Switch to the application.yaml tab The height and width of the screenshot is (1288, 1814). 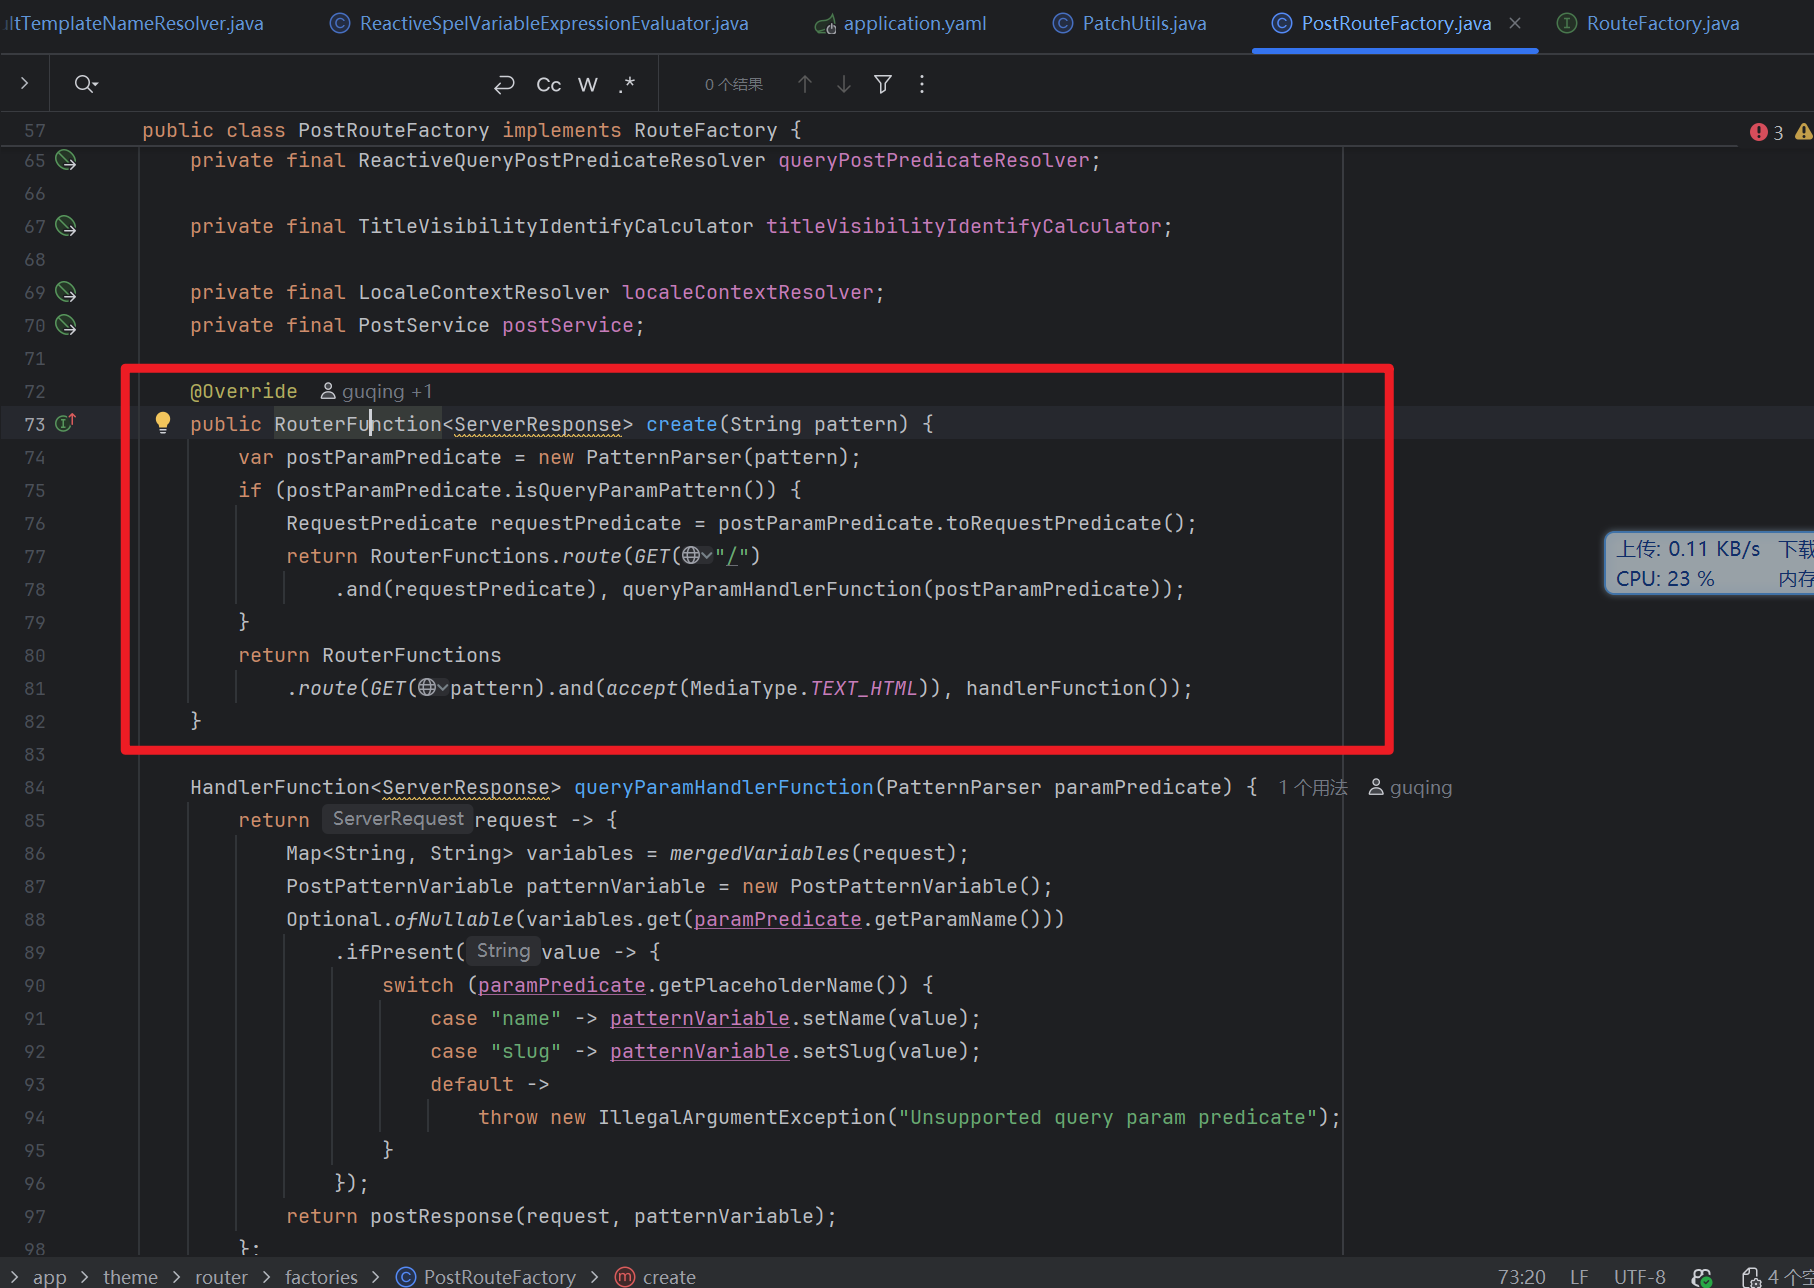click(914, 23)
